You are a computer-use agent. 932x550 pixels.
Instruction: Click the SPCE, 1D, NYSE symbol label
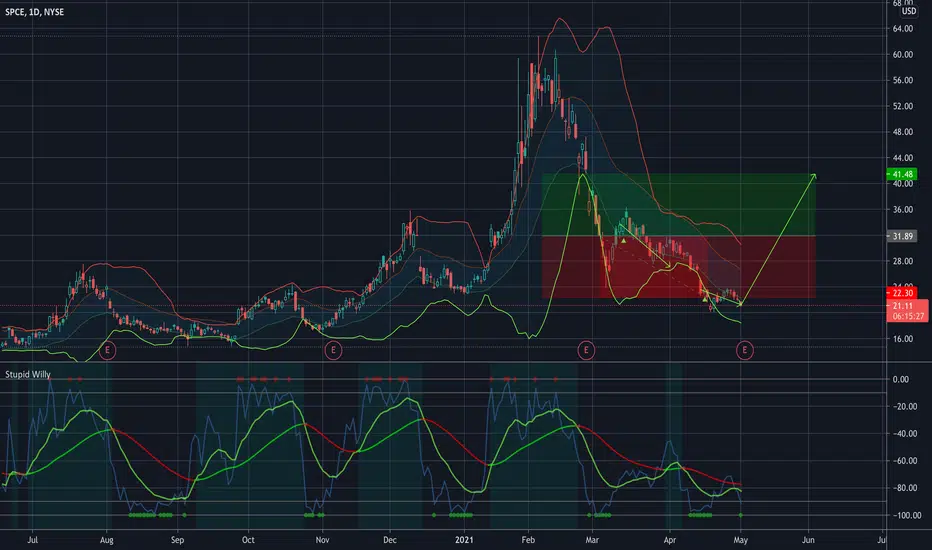[34, 12]
